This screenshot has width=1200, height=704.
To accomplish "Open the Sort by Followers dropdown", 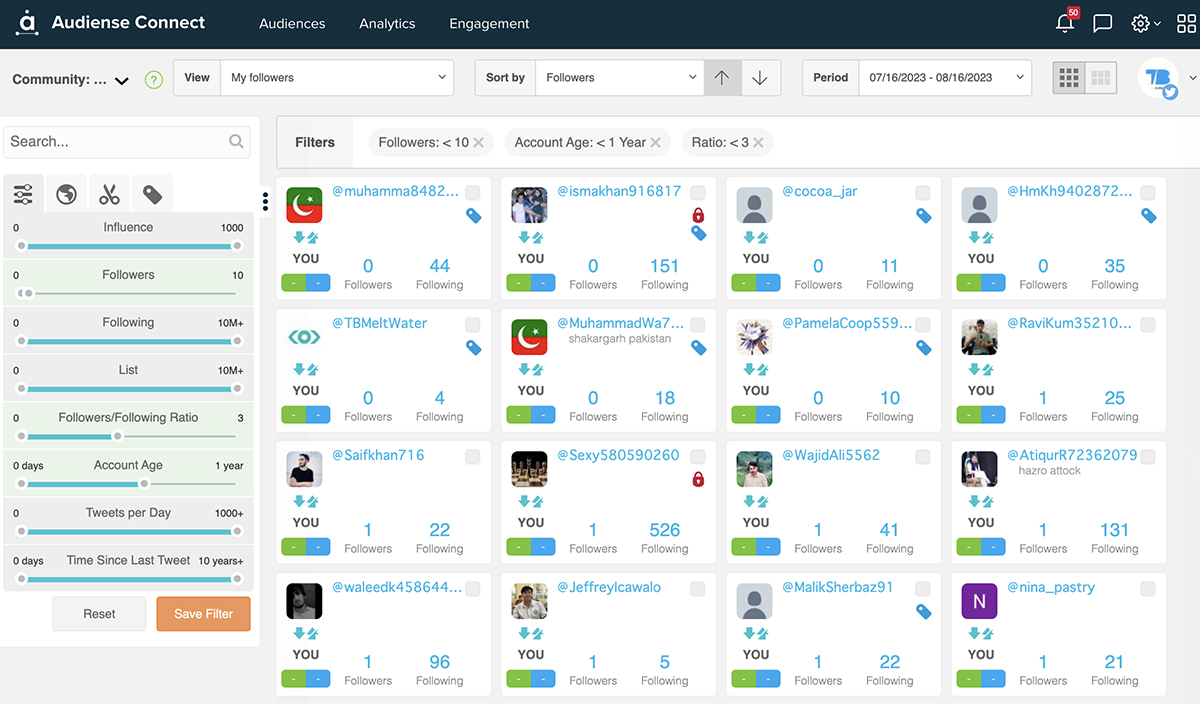I will click(x=620, y=77).
